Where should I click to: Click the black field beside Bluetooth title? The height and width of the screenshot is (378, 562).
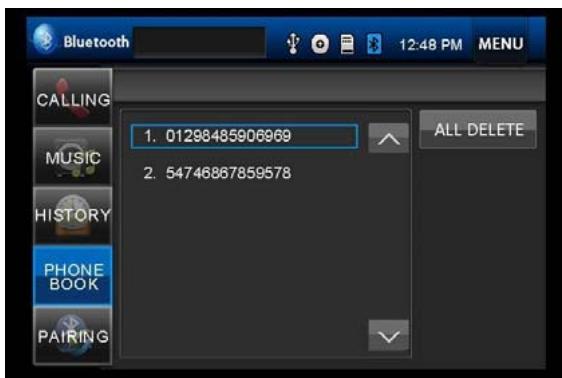[200, 42]
